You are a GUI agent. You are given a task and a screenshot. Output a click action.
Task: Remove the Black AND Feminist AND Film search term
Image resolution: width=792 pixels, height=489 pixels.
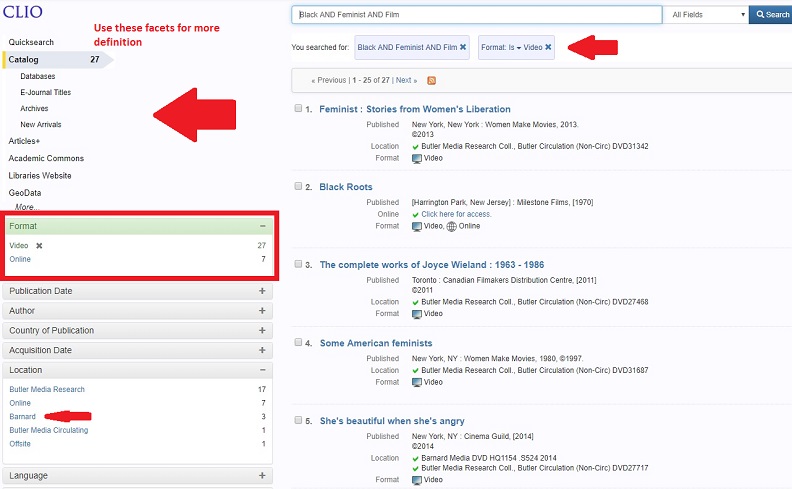tap(463, 47)
